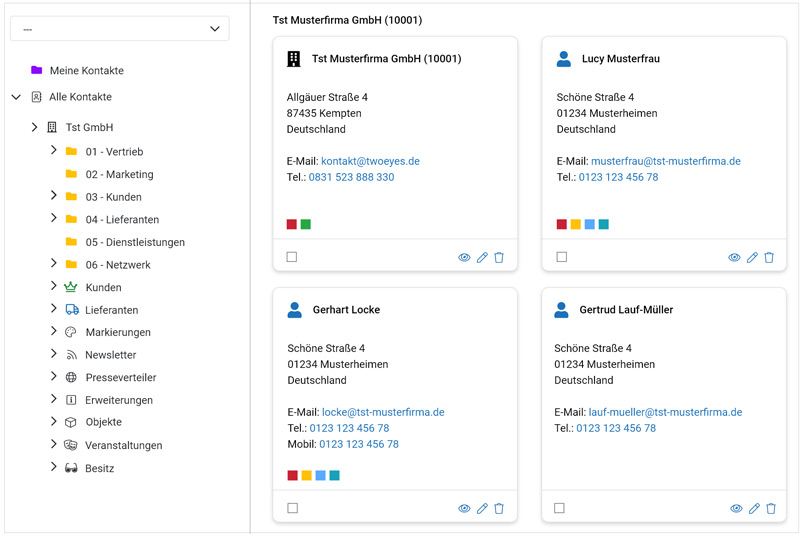800x534 pixels.
Task: Open Meine Kontakte in the sidebar
Action: click(86, 71)
